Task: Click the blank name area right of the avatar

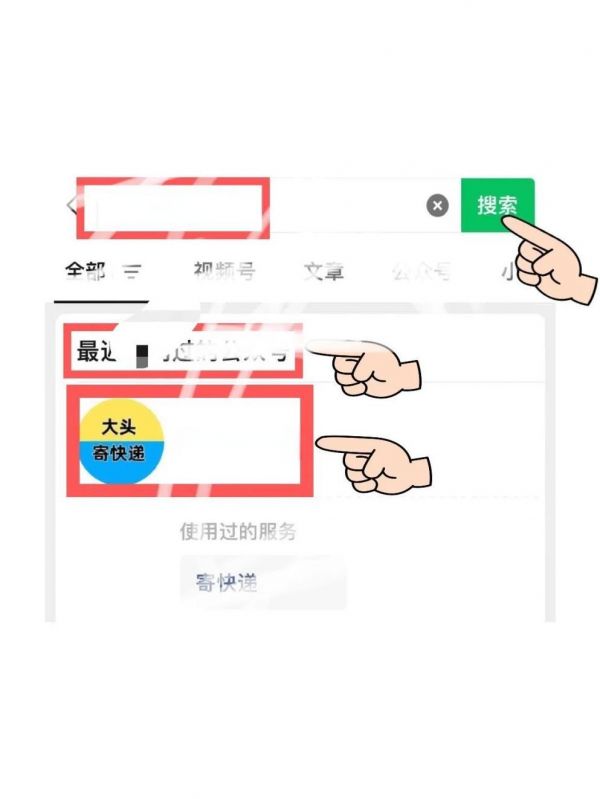Action: (x=232, y=441)
